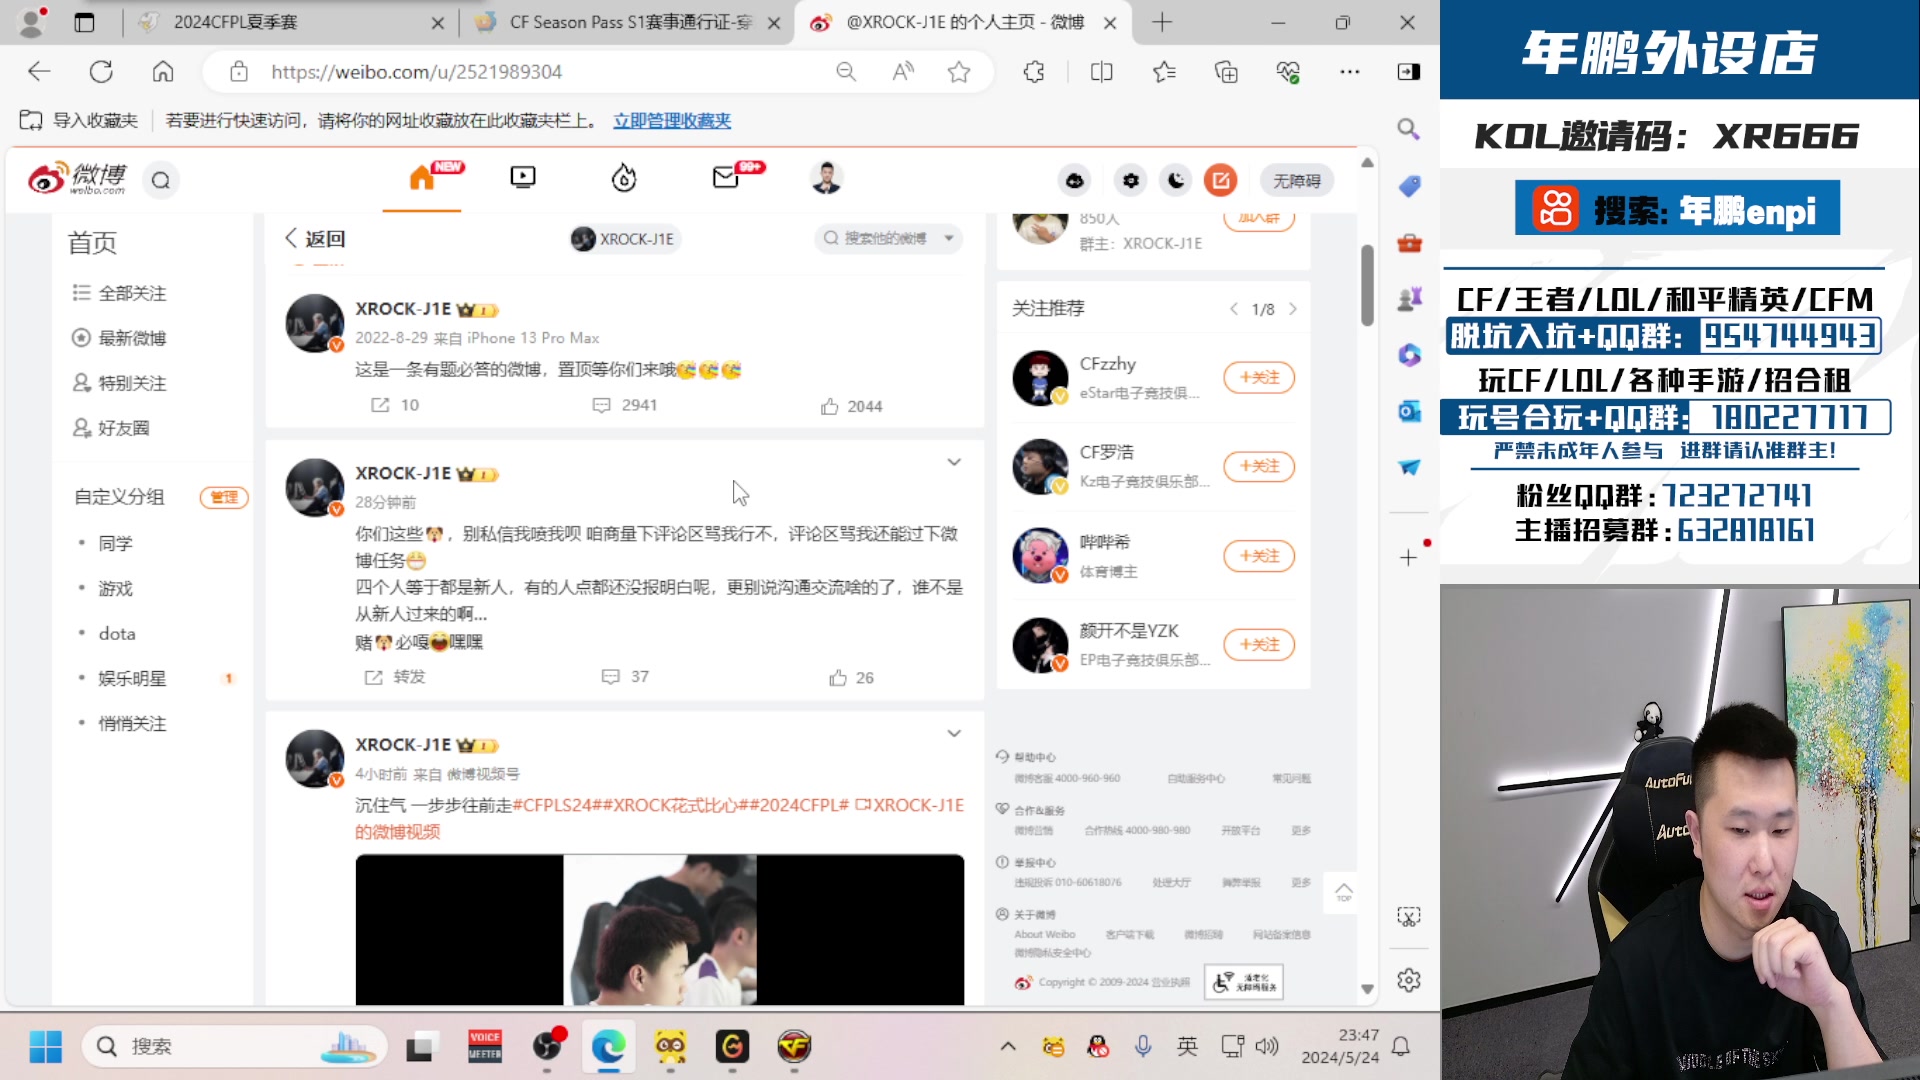
Task: Compose a new post with the orange pencil icon
Action: point(1220,180)
